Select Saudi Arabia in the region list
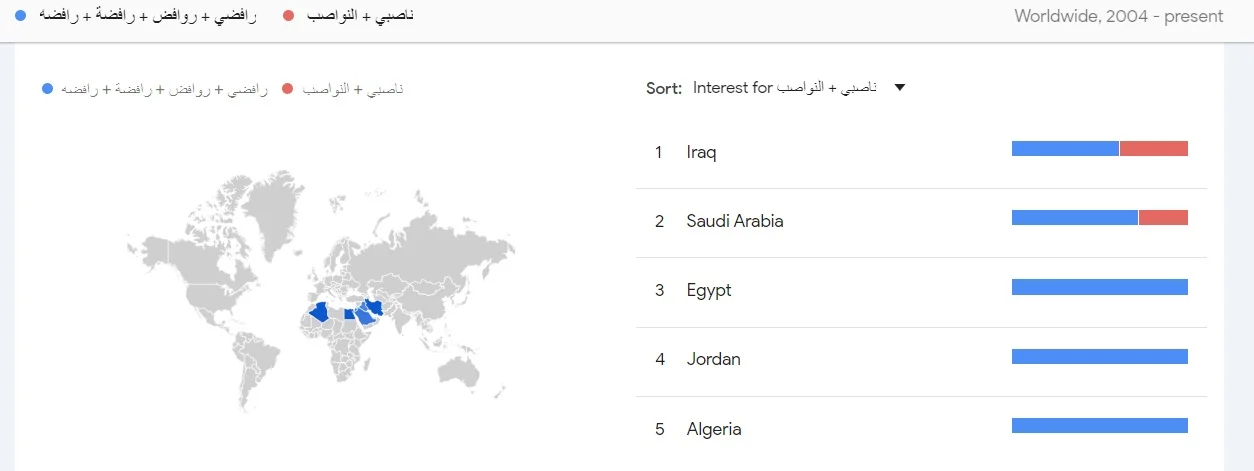 [734, 221]
